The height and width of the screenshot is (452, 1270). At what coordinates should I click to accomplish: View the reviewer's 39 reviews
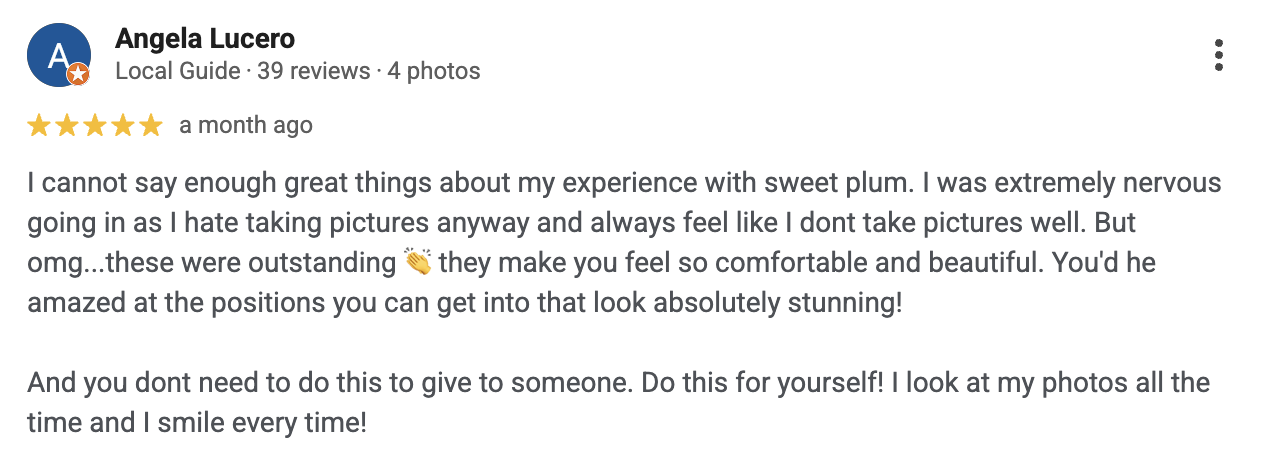314,71
